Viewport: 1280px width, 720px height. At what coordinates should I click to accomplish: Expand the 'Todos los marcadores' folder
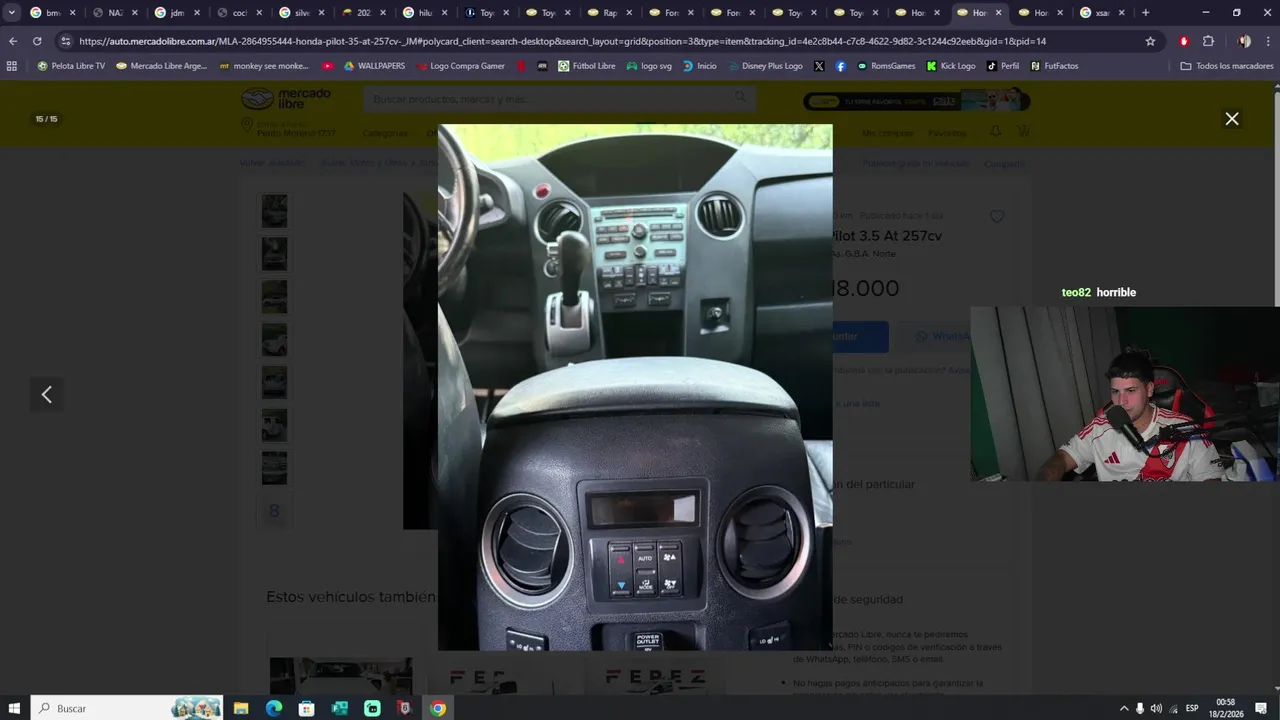point(1227,66)
